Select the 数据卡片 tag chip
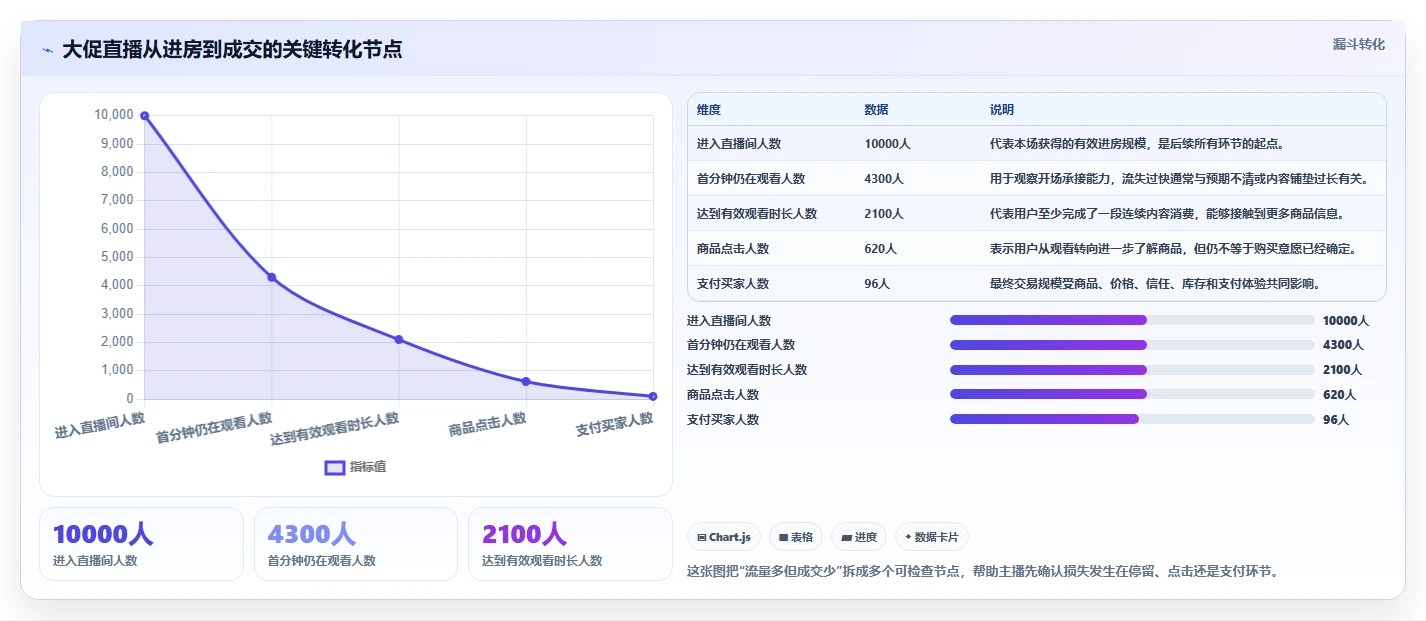The width and height of the screenshot is (1426, 621). pyautogui.click(x=932, y=537)
